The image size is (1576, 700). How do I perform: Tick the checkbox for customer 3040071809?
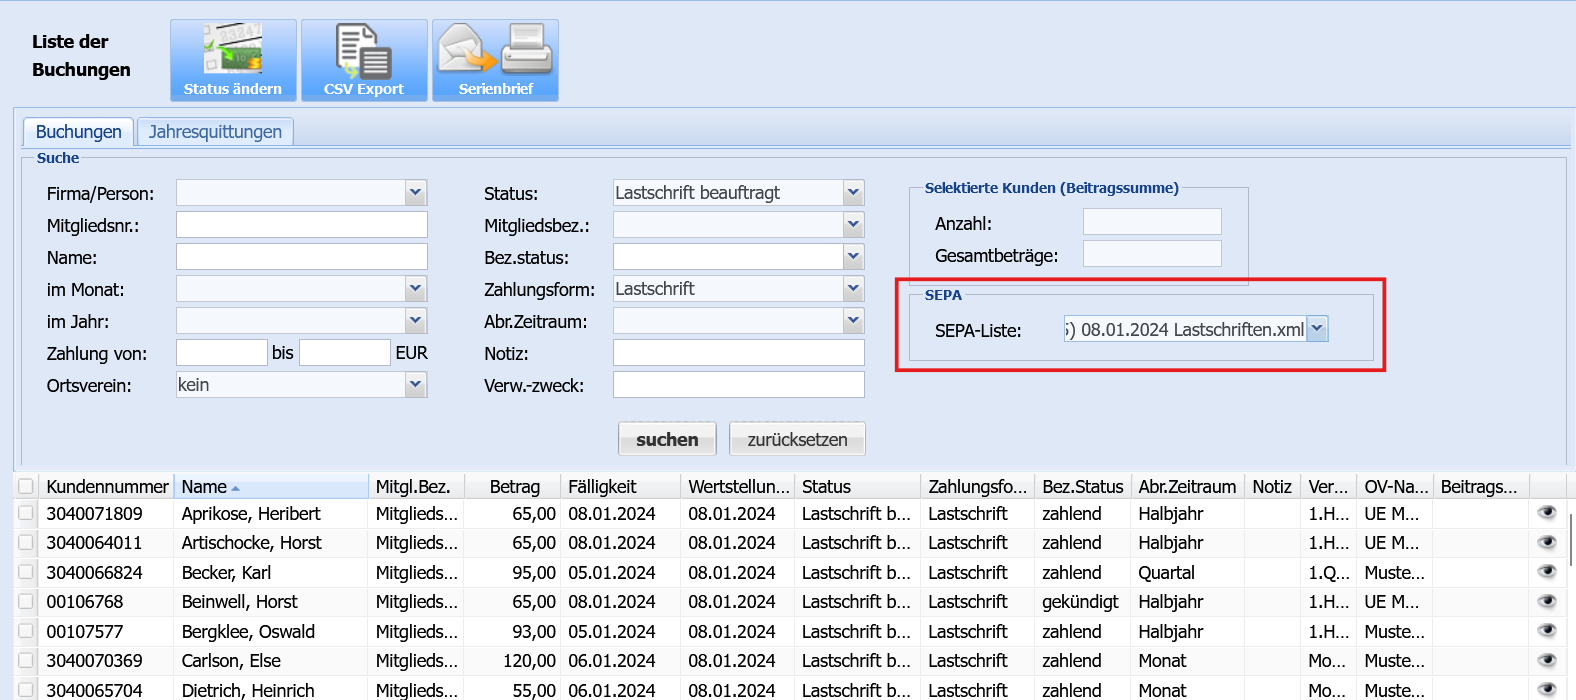(x=26, y=514)
